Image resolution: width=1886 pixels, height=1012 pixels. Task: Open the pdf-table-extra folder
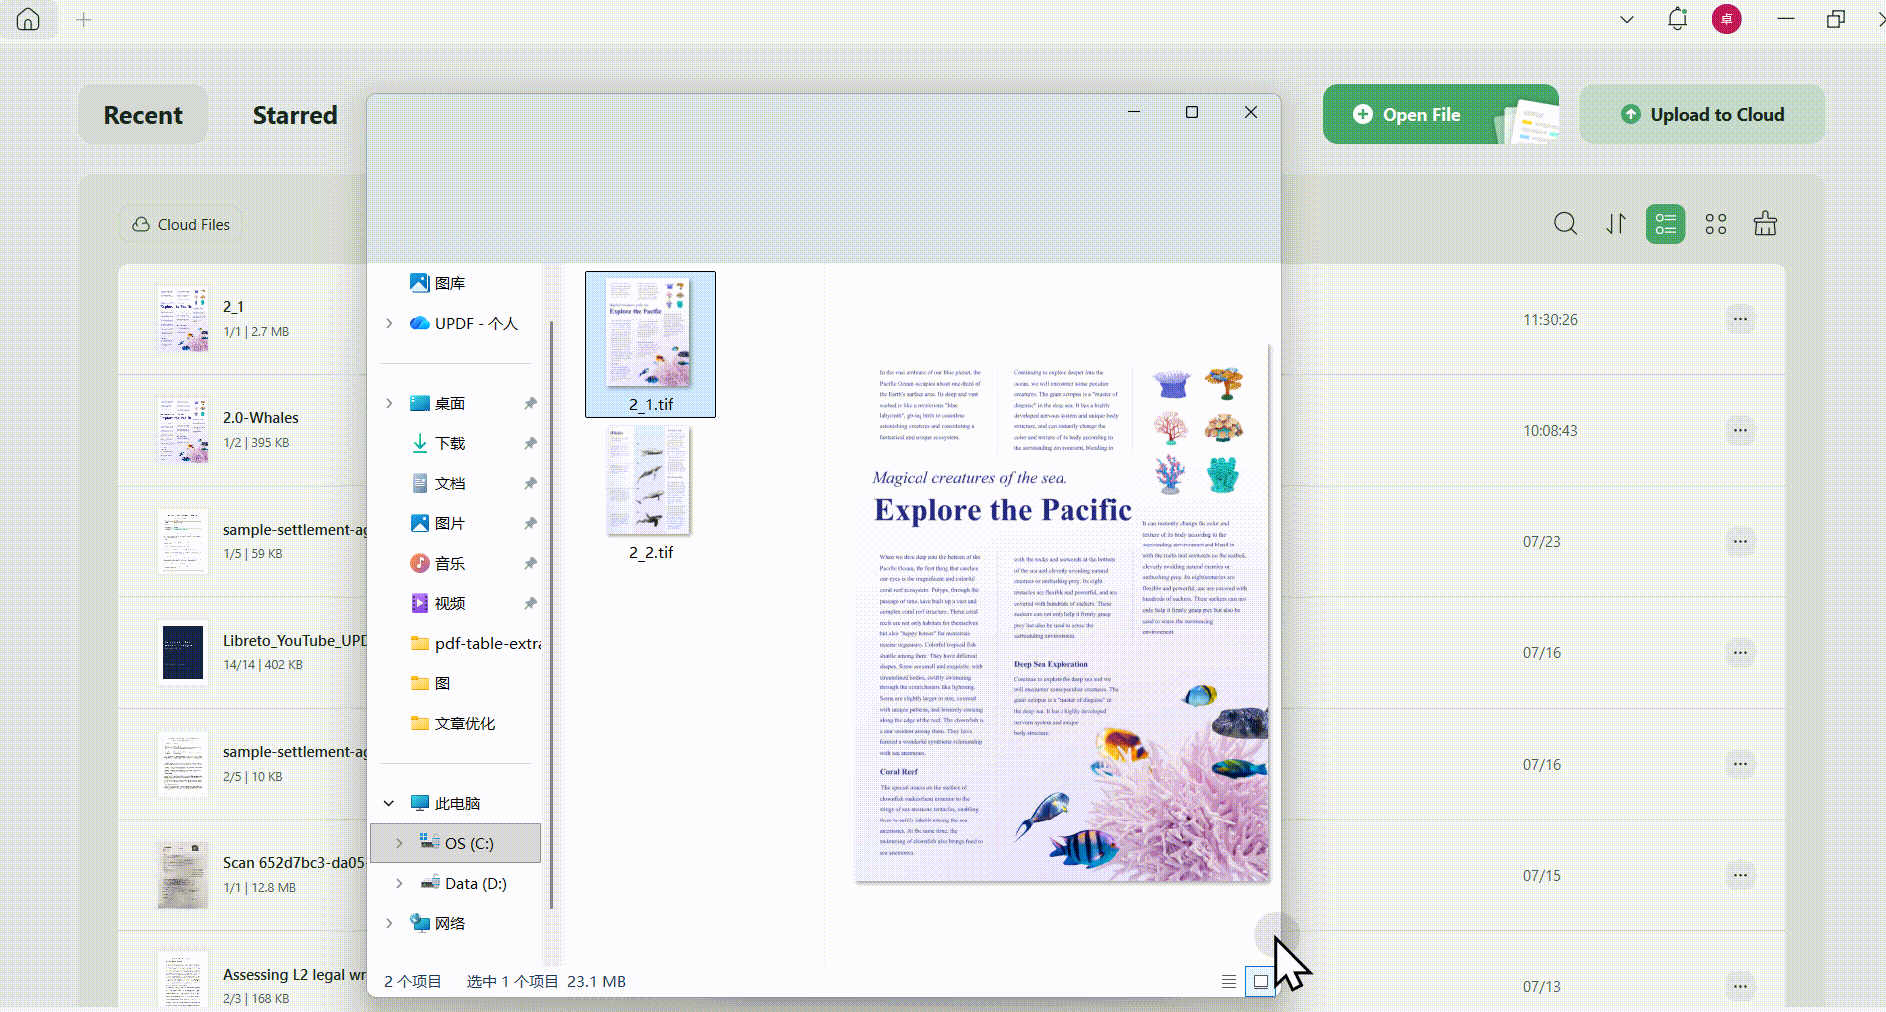475,643
